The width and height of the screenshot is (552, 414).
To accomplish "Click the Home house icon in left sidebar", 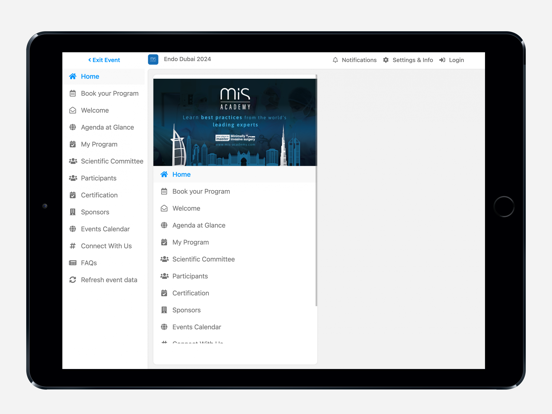I will (73, 76).
